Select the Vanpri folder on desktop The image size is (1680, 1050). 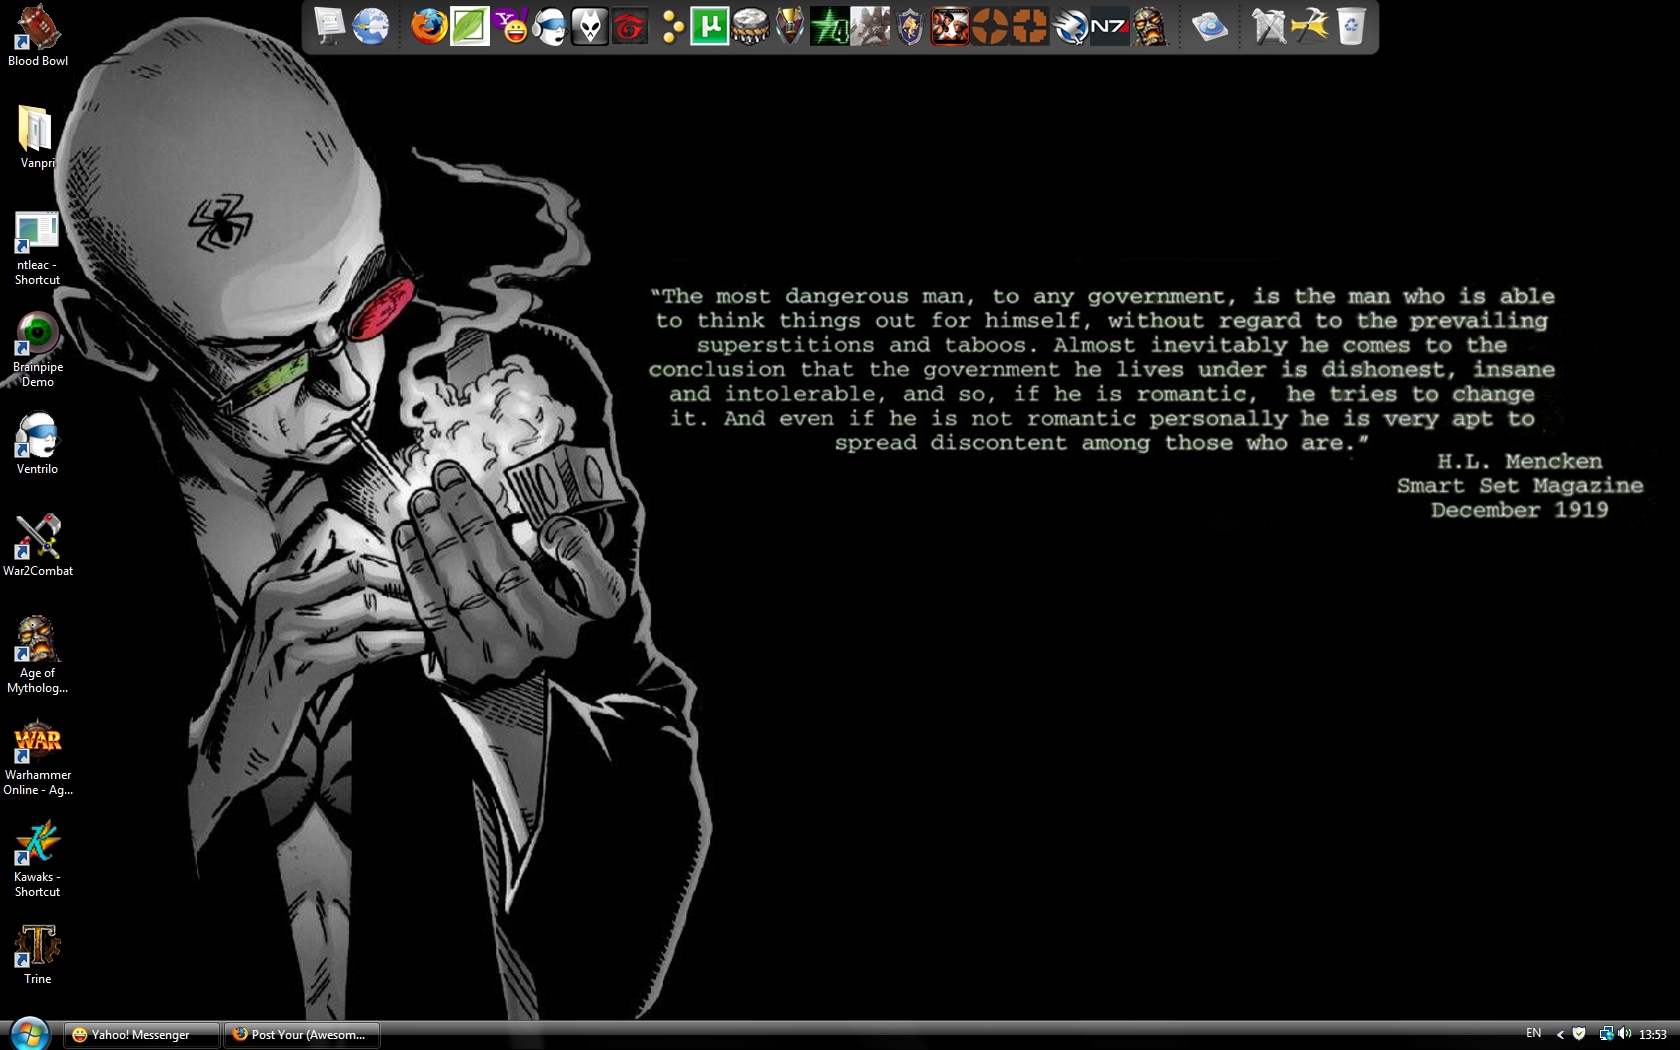38,138
